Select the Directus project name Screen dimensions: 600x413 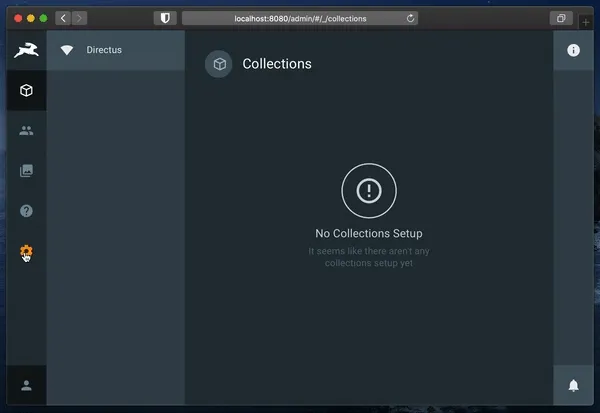(104, 50)
